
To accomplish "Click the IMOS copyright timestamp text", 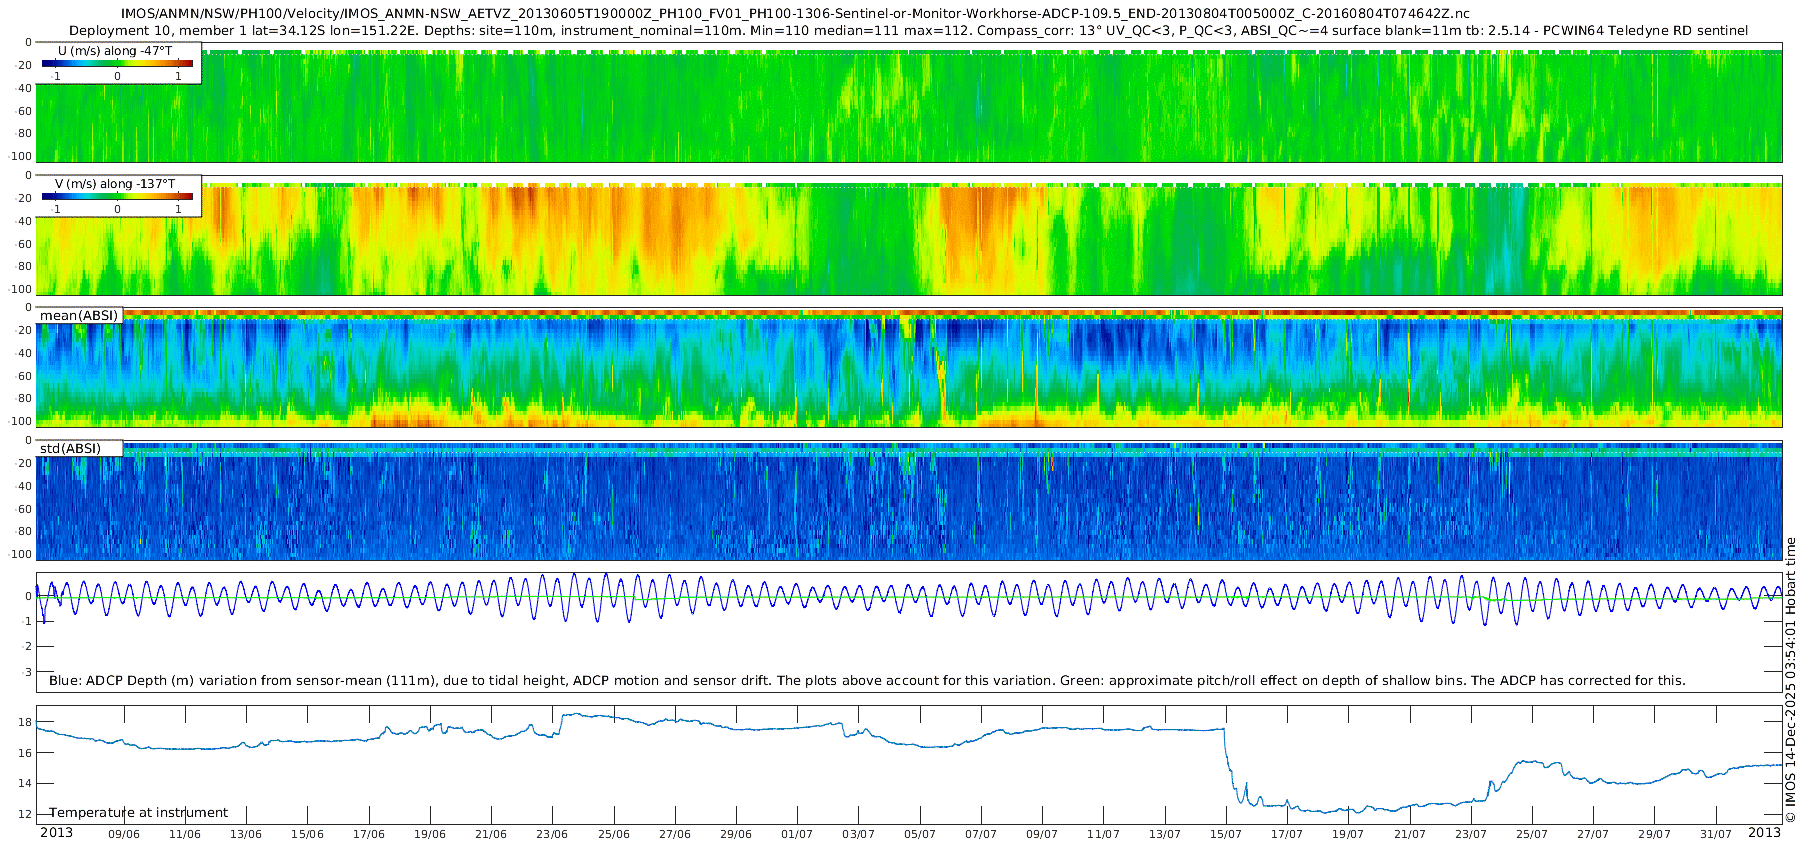I will click(1790, 680).
